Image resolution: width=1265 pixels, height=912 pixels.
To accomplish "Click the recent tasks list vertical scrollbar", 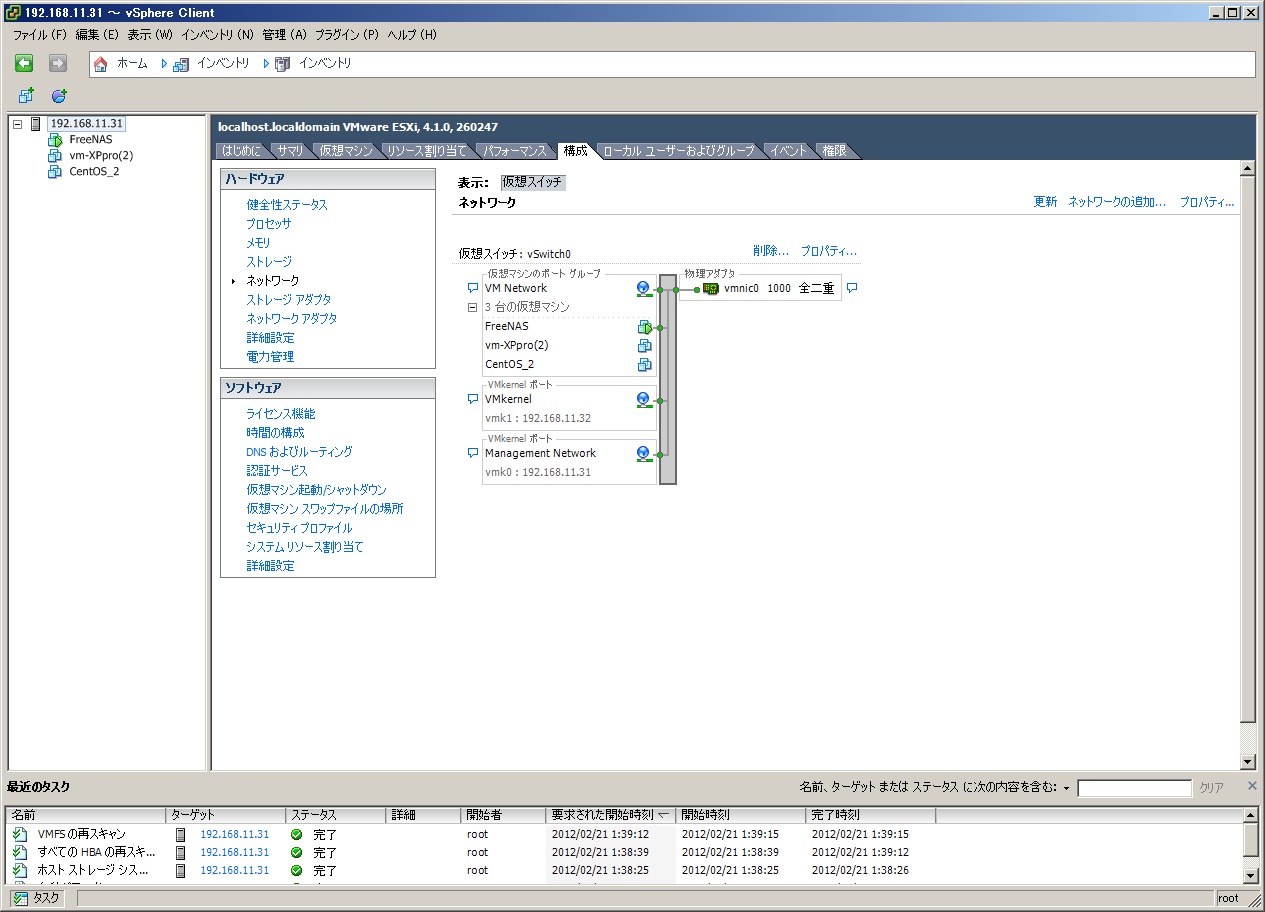I will 1251,845.
